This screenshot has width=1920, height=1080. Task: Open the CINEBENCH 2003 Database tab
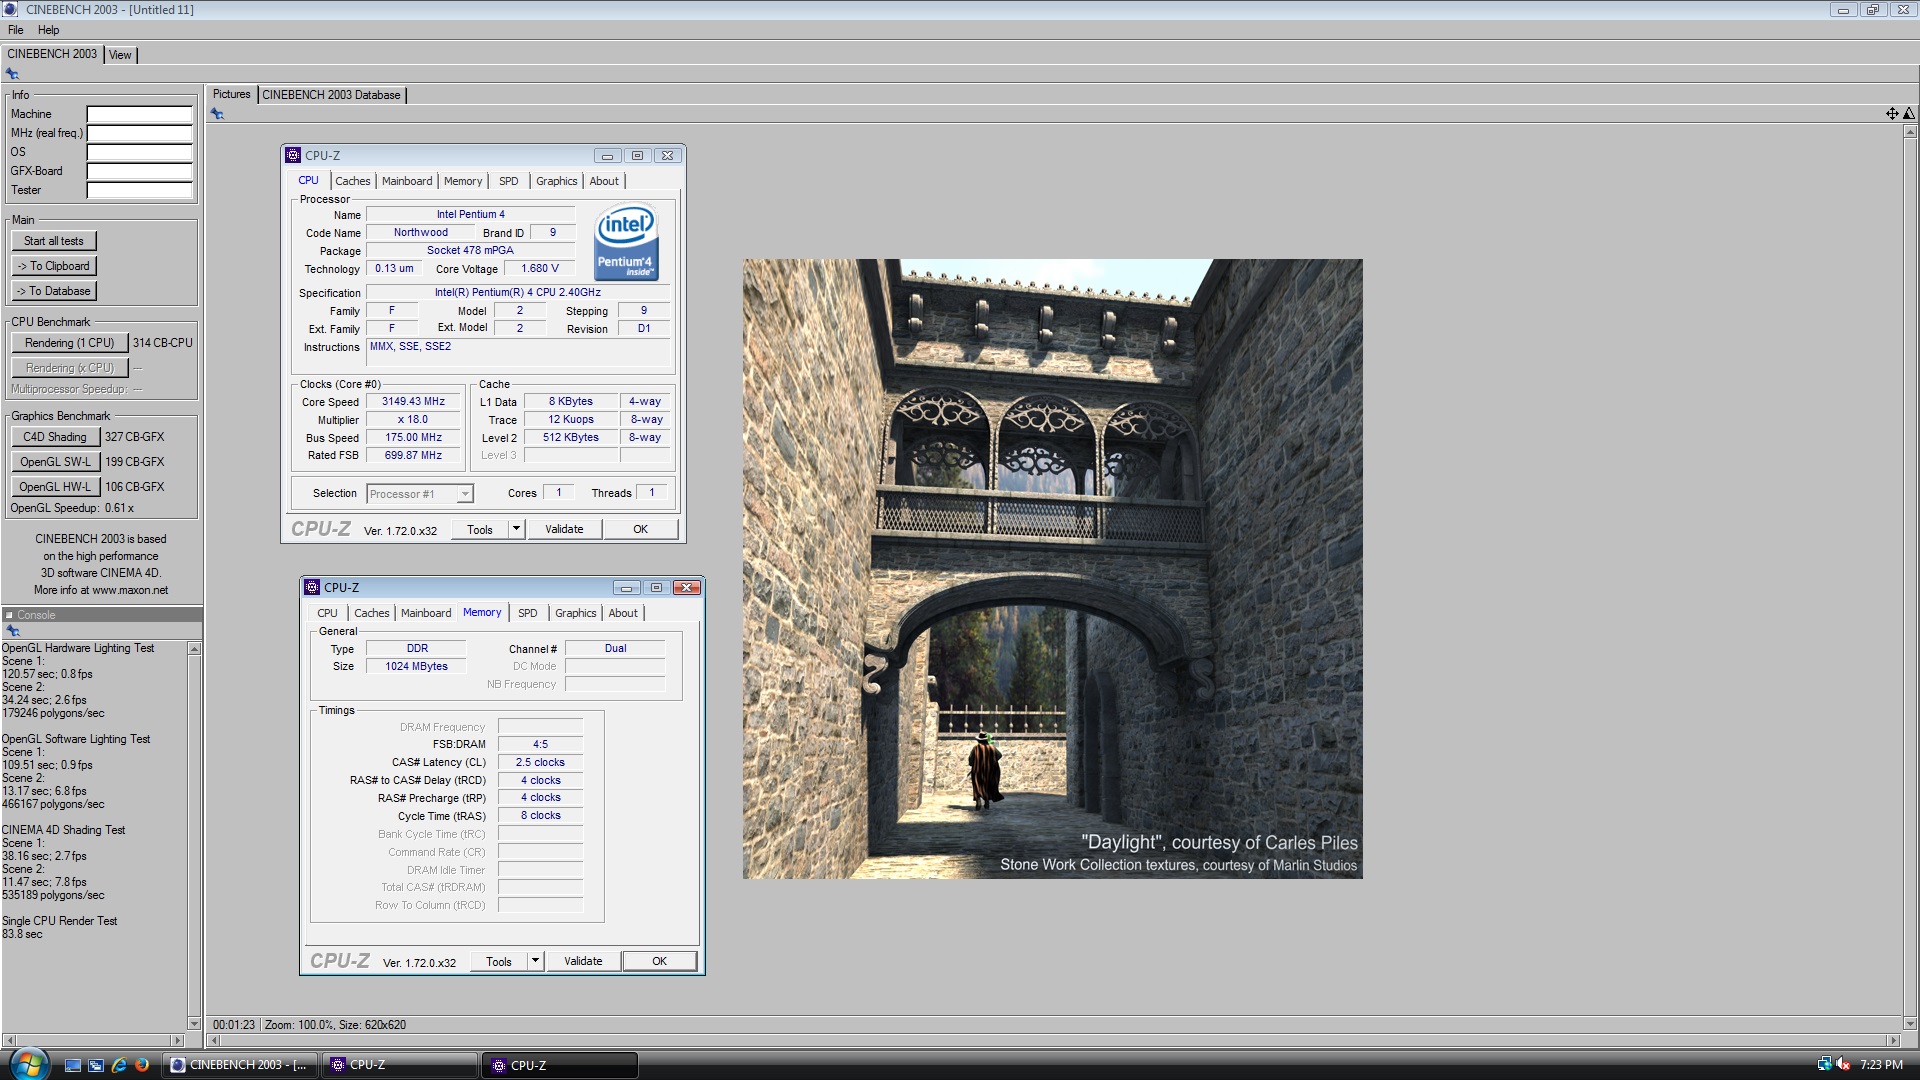click(331, 95)
